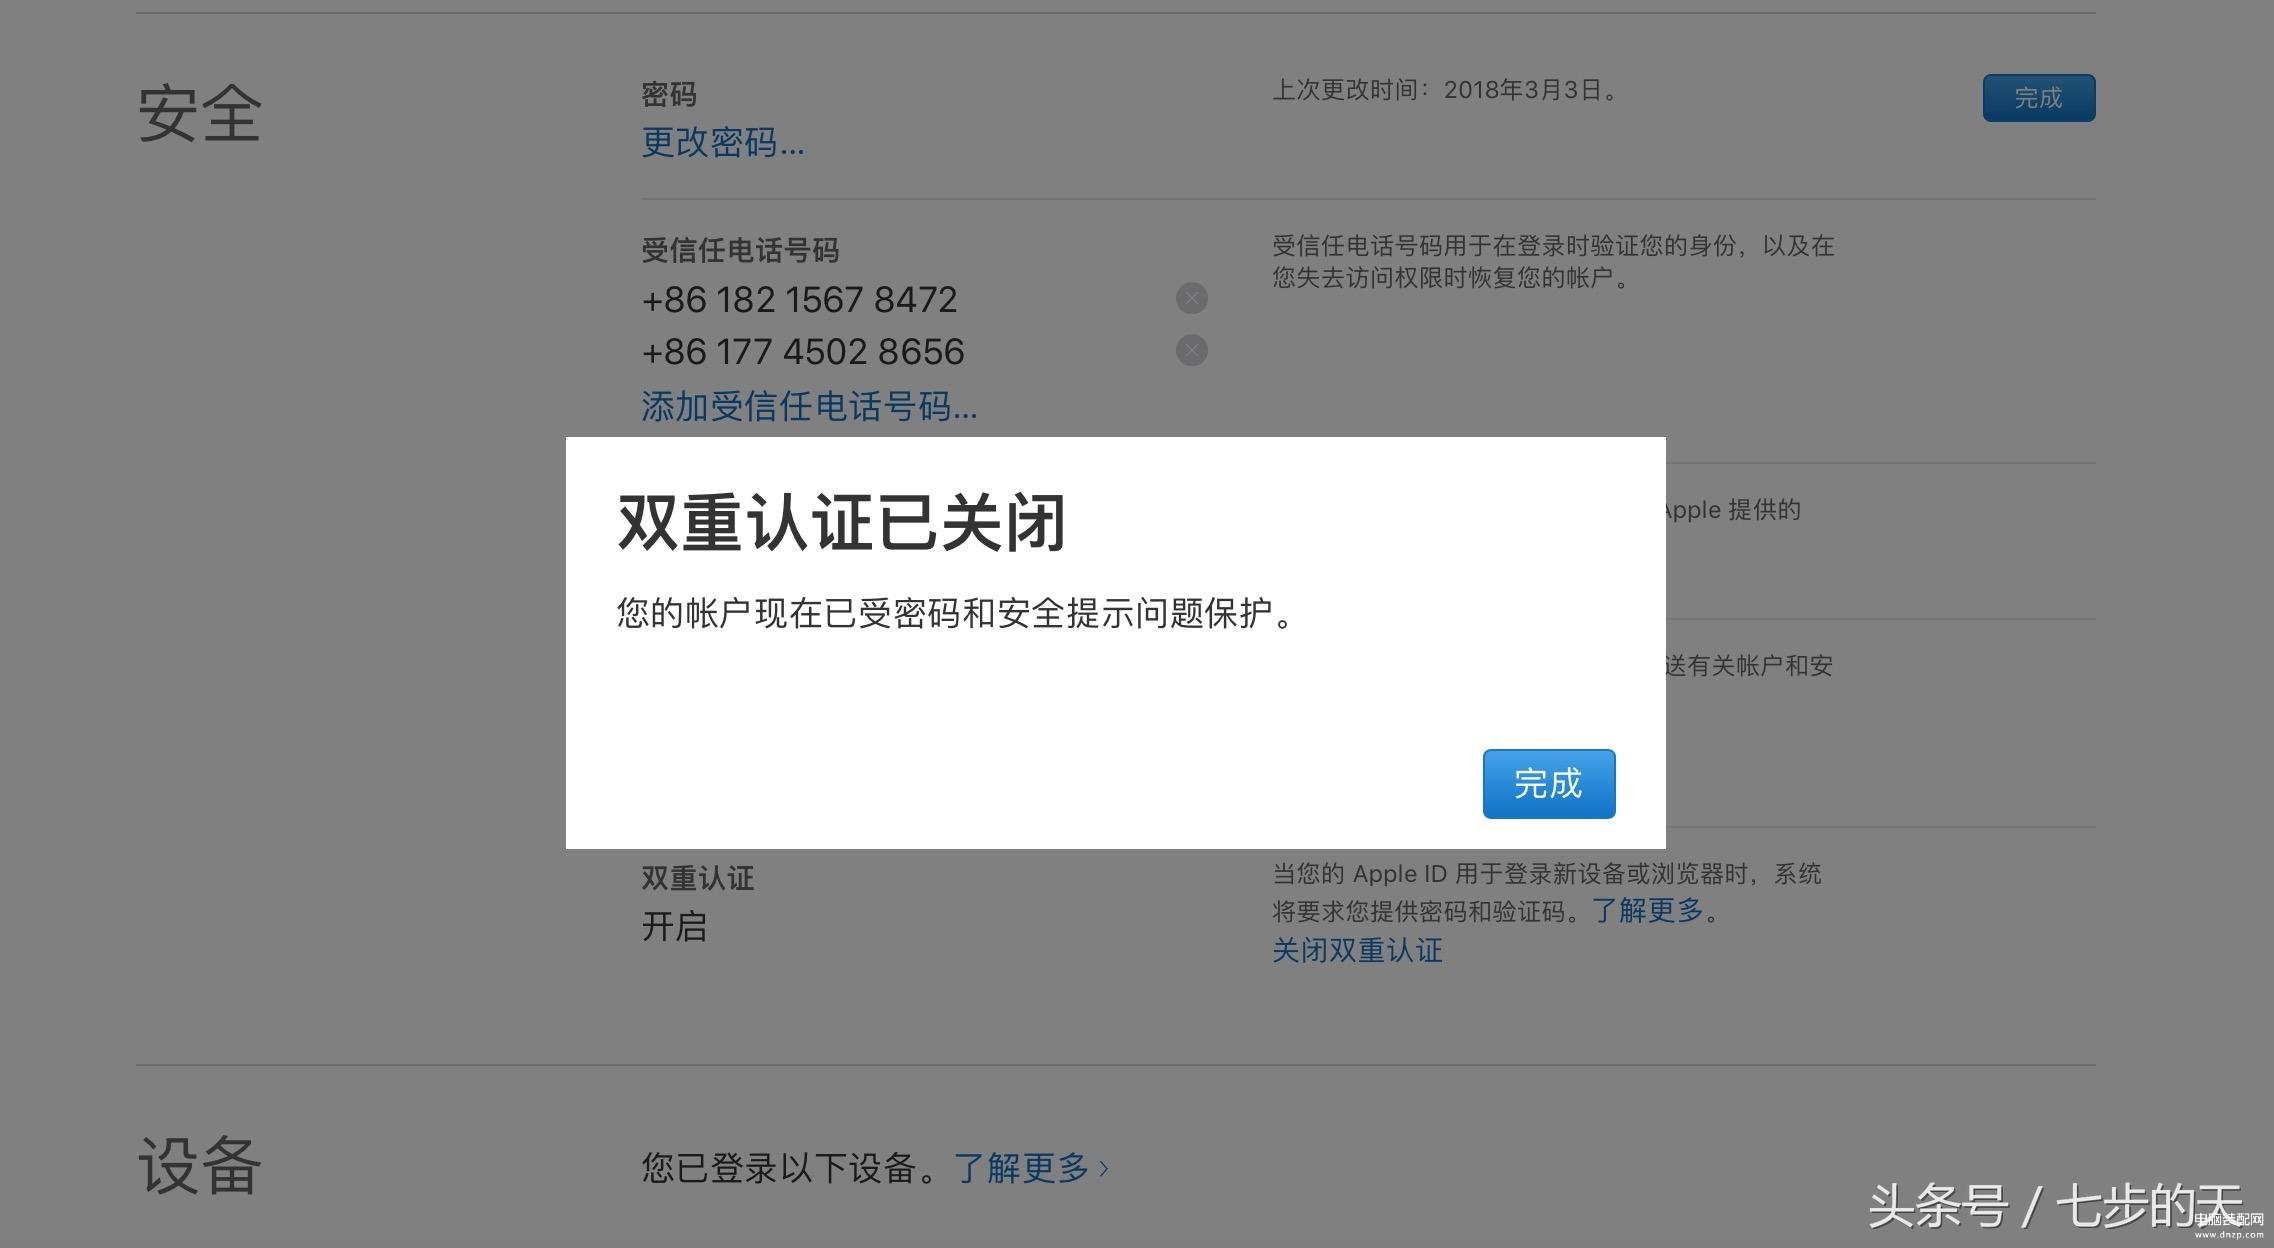Open 更改密码… link
Screen dimensions: 2274x1248
[722, 142]
